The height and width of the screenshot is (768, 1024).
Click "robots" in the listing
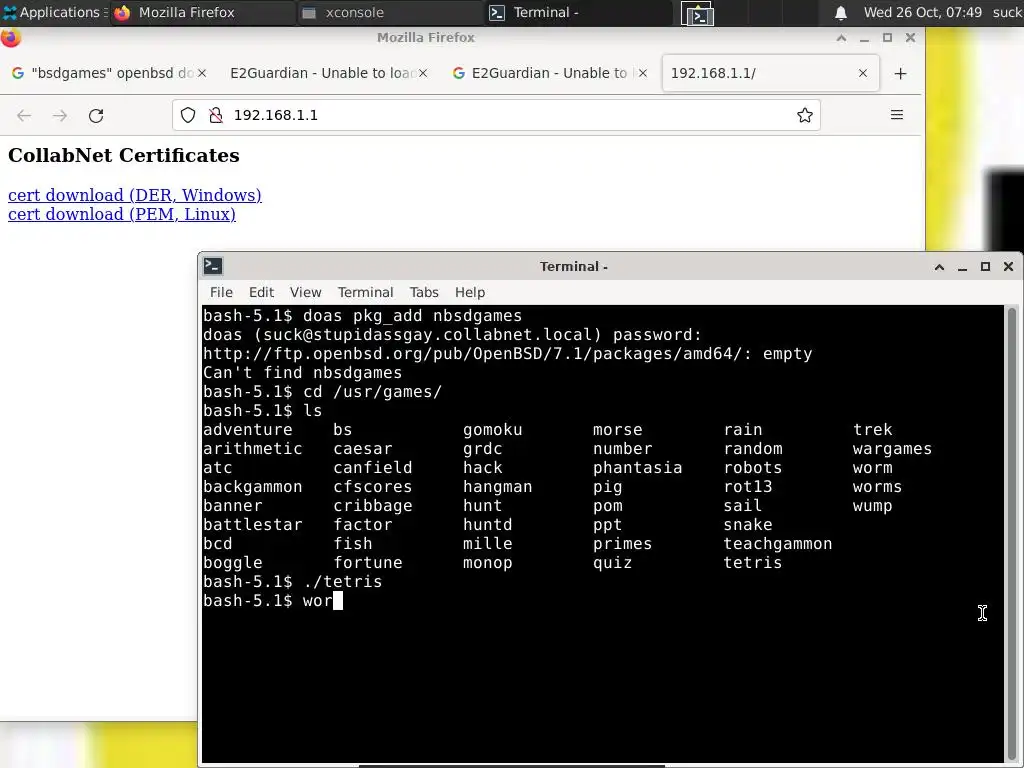click(752, 468)
